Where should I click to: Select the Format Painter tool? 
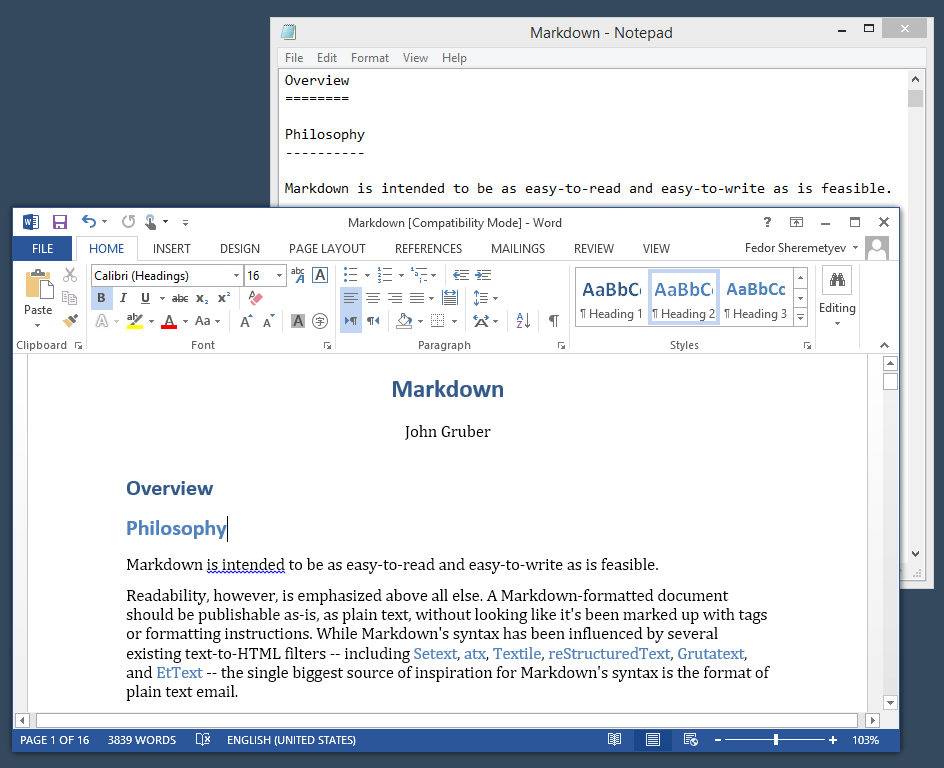(70, 320)
